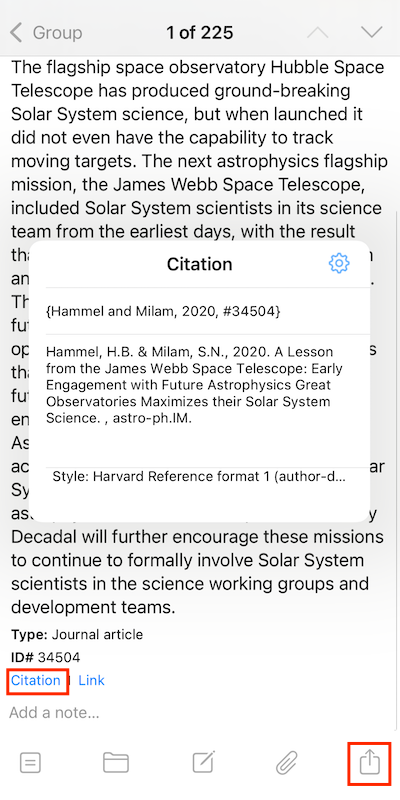Tap the ID# 34504 field
Screen dimensions: 400x800
pos(45,657)
